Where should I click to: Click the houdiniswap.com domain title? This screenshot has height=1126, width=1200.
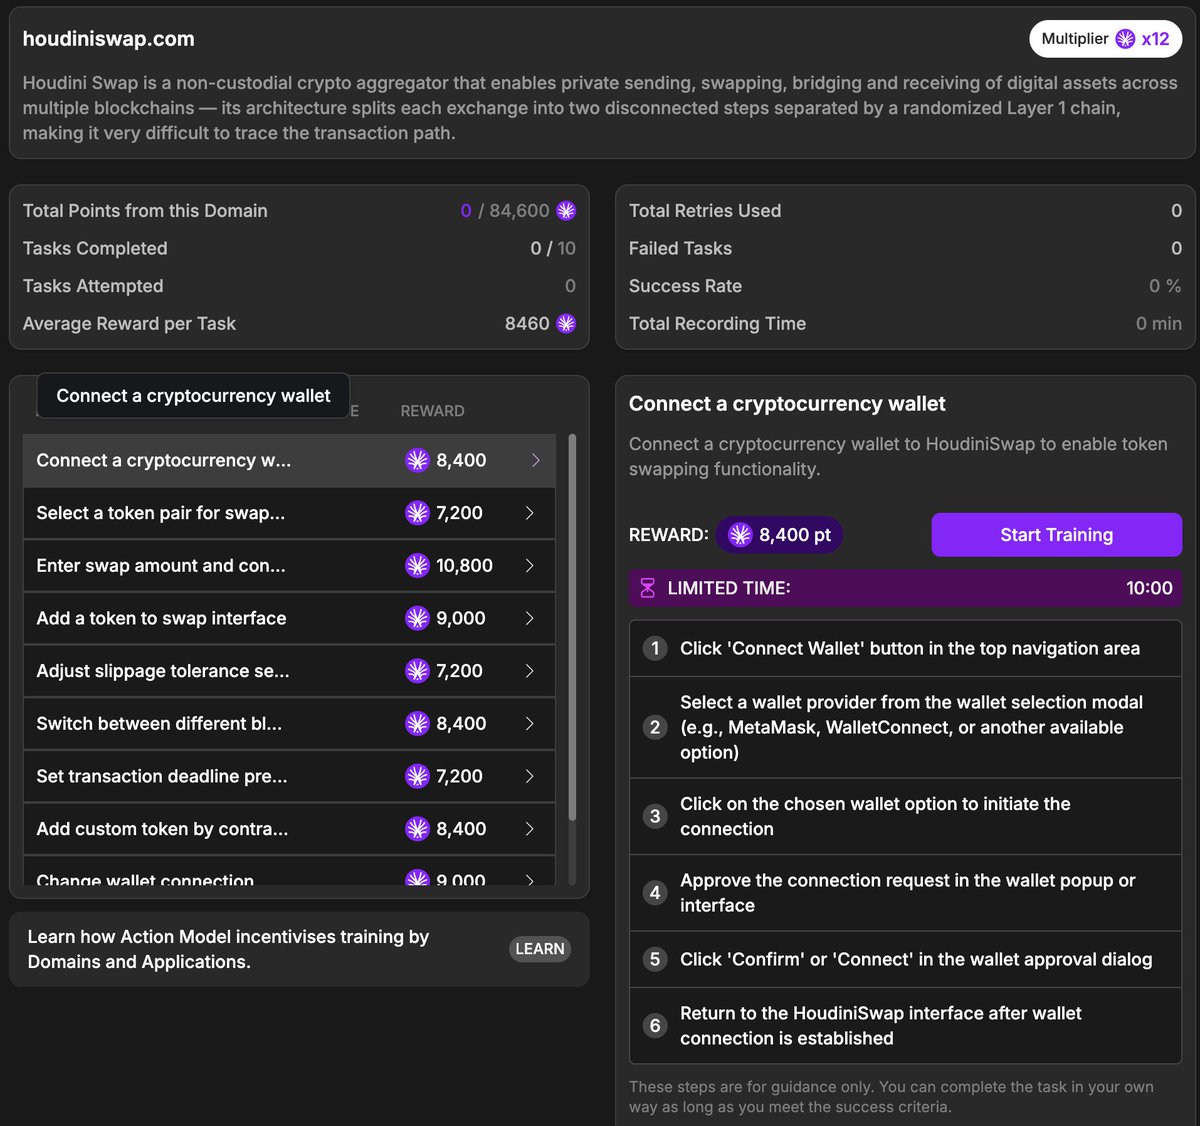click(109, 39)
